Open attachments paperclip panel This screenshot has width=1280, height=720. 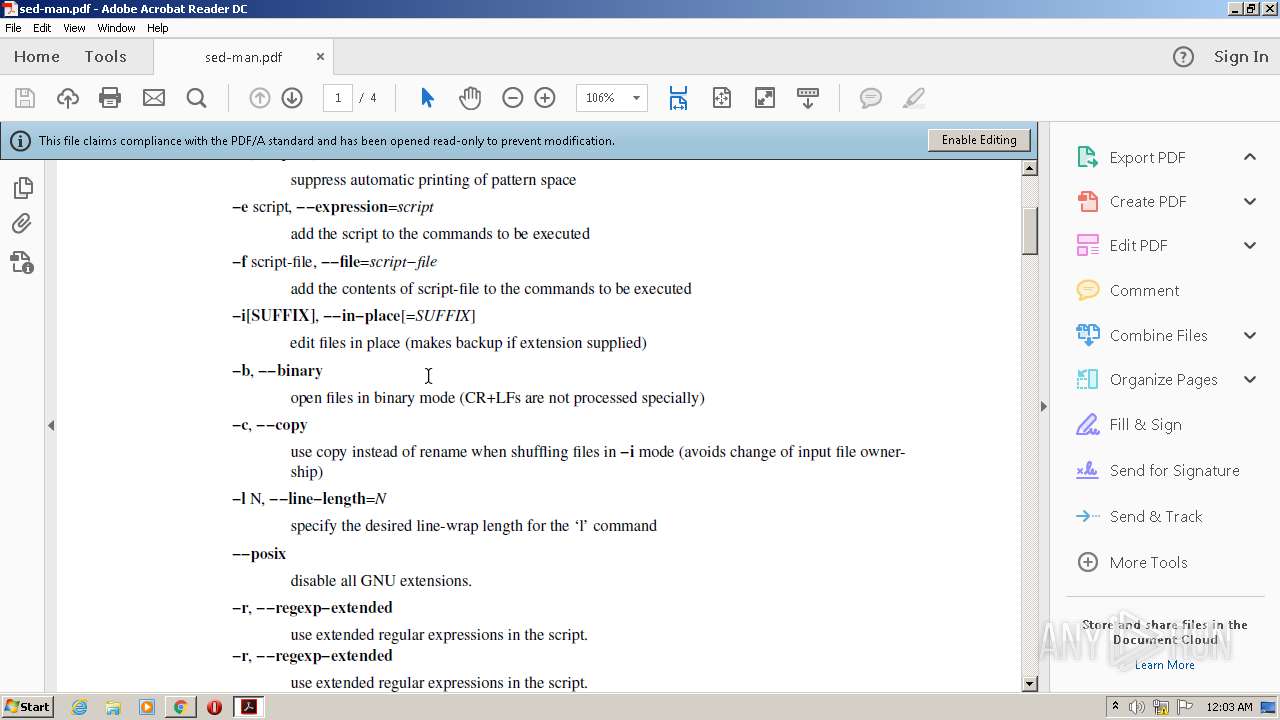pyautogui.click(x=22, y=224)
